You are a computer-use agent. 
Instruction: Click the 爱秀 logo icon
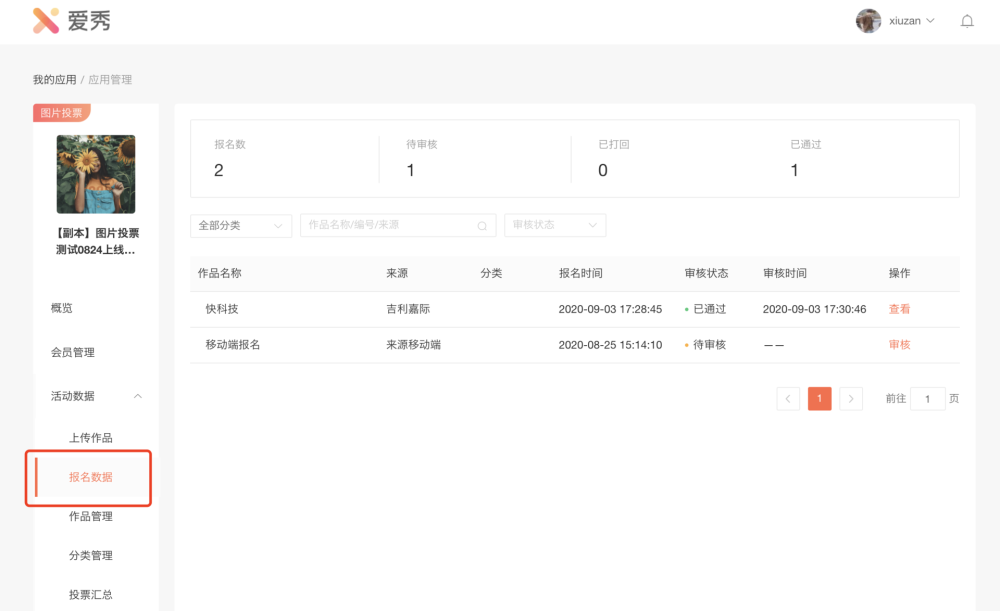[46, 21]
